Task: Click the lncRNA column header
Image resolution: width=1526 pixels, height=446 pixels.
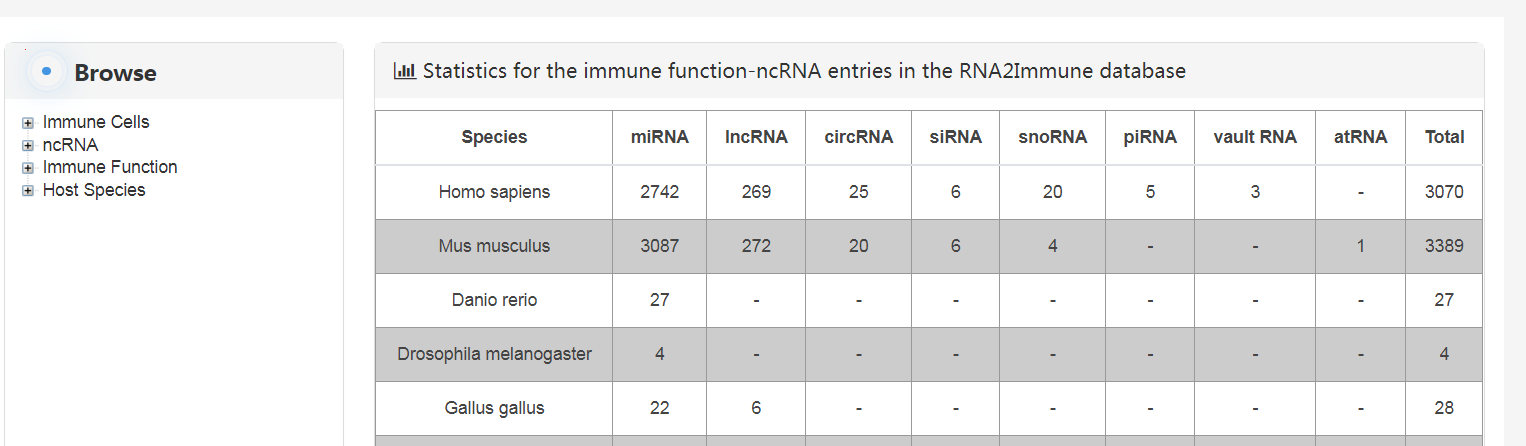Action: (x=756, y=137)
